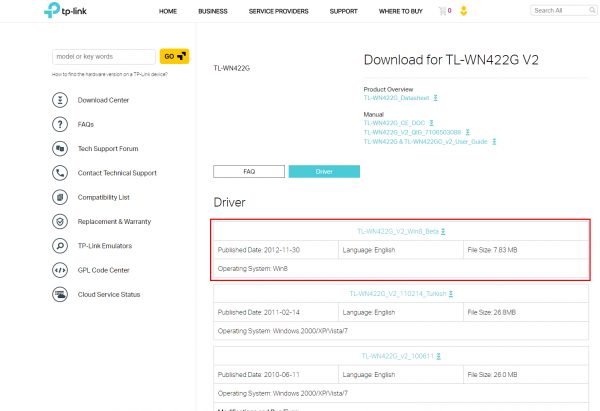Click the Download Center sidebar icon
Viewport: 600px width, 411px height.
[59, 100]
